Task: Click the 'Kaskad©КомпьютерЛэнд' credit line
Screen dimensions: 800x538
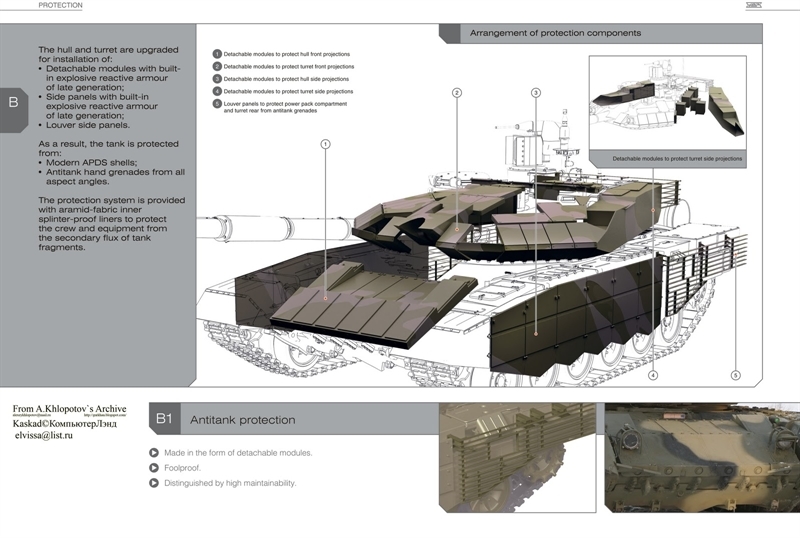Action: [65, 424]
